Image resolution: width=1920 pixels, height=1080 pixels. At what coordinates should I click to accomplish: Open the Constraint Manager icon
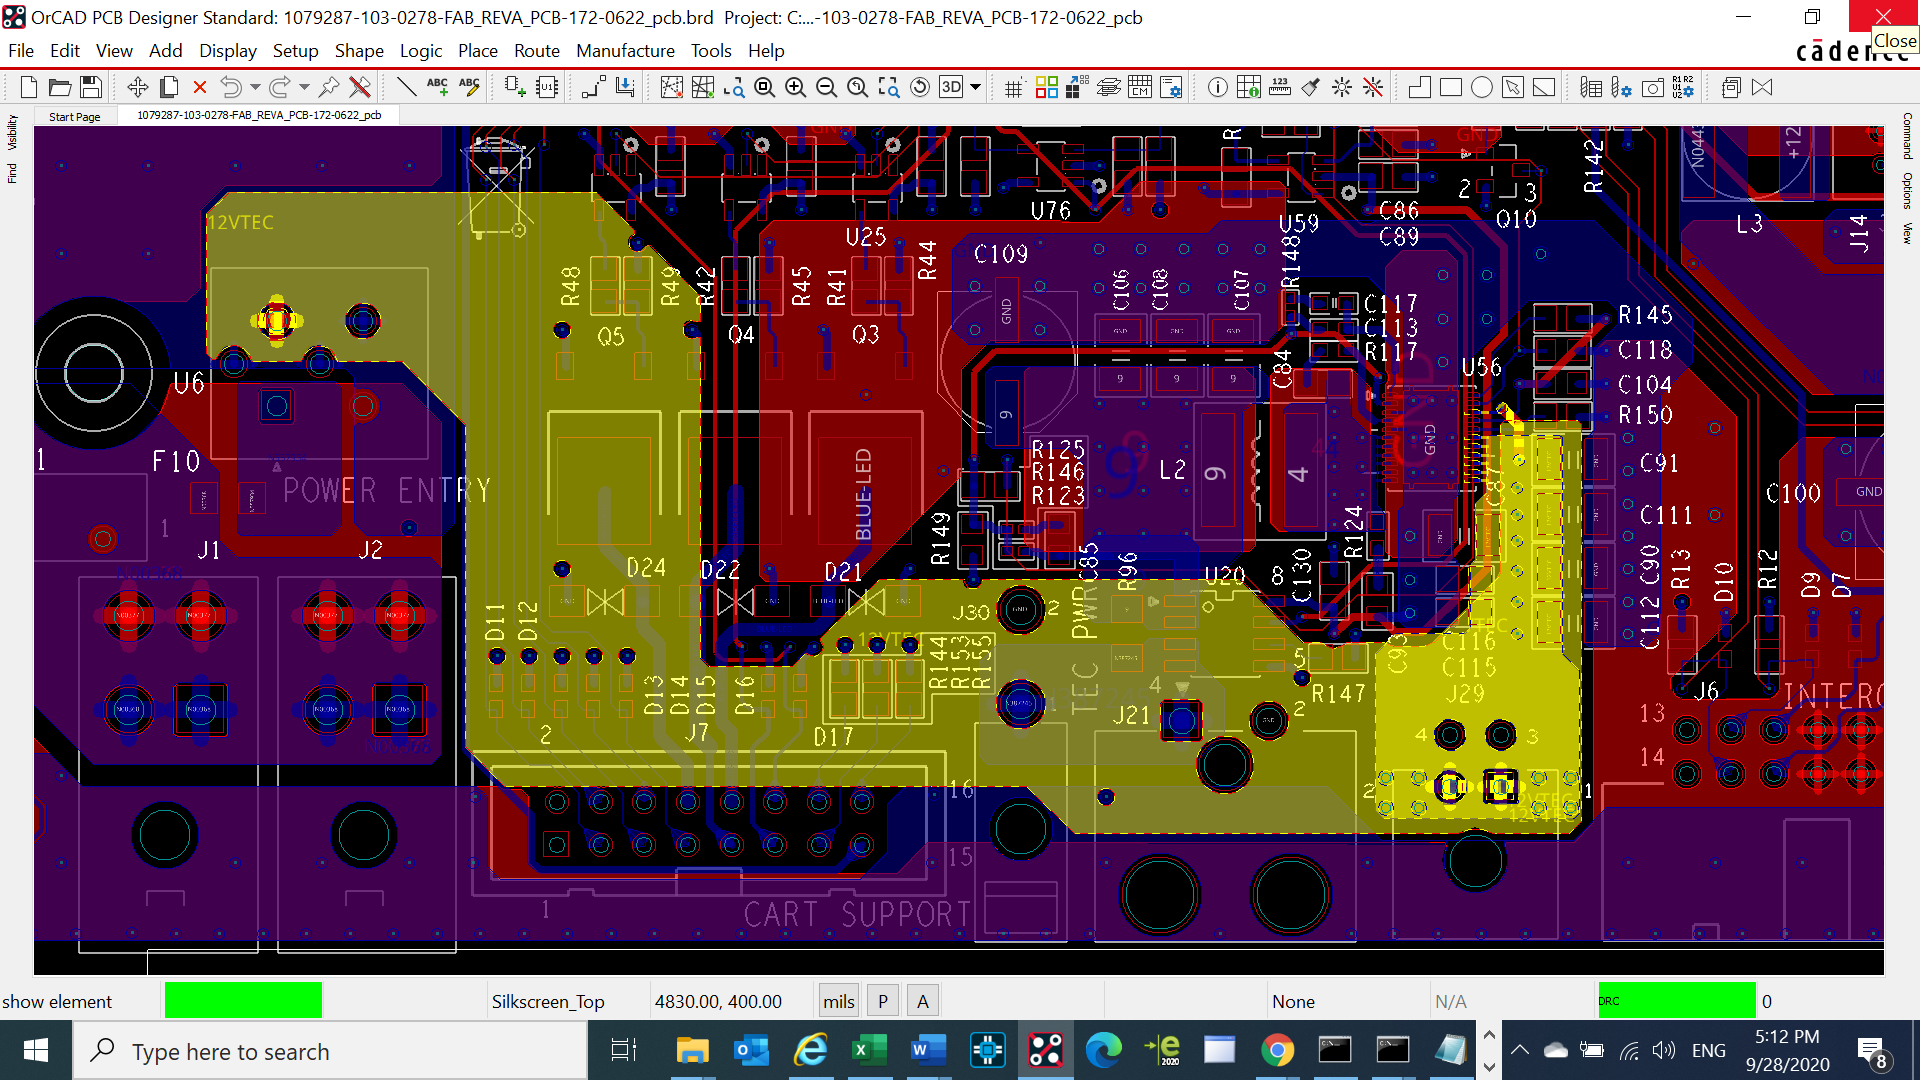(1140, 88)
